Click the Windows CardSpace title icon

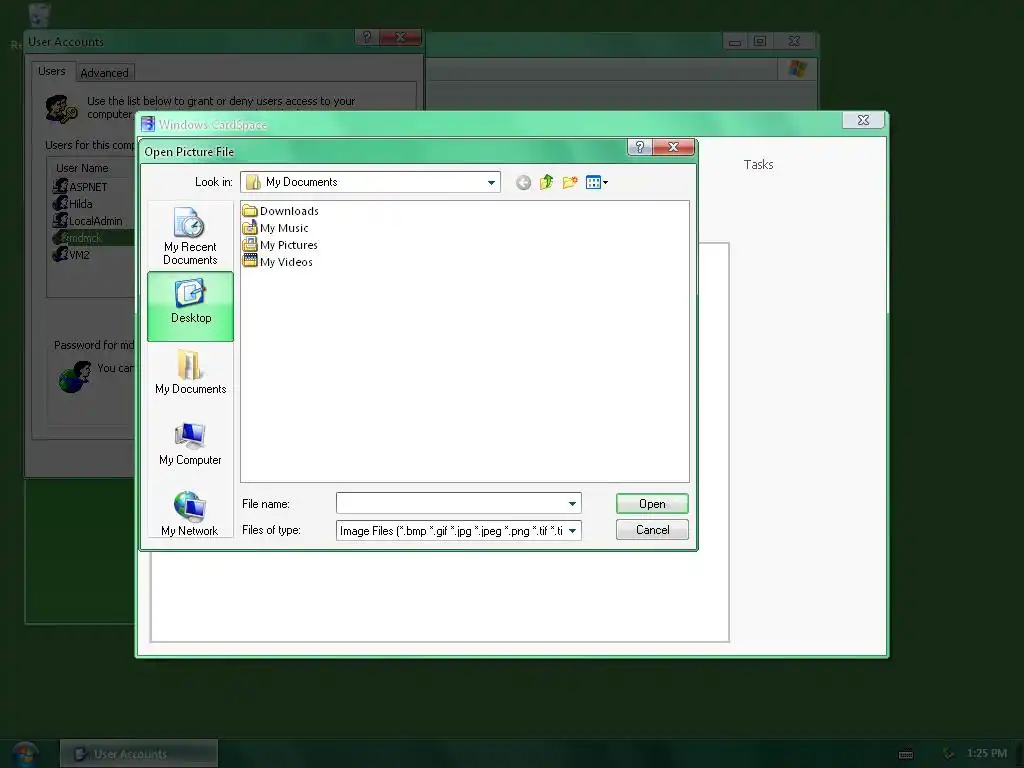[x=148, y=124]
